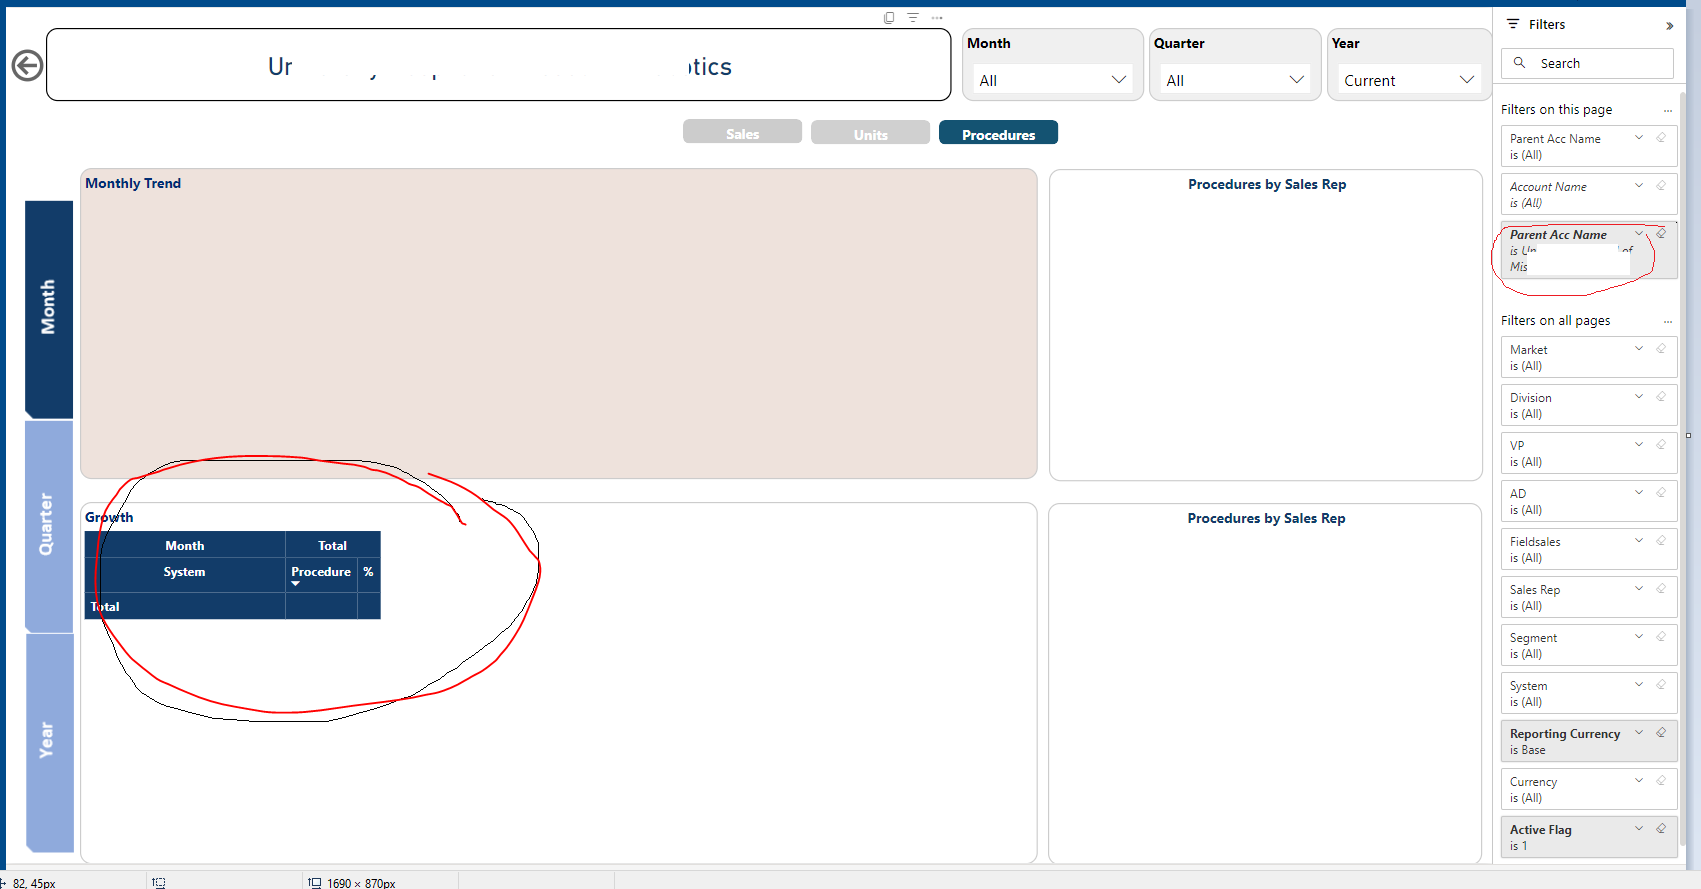
Task: Open the Year slicer dropdown showing Current
Action: tap(1409, 80)
